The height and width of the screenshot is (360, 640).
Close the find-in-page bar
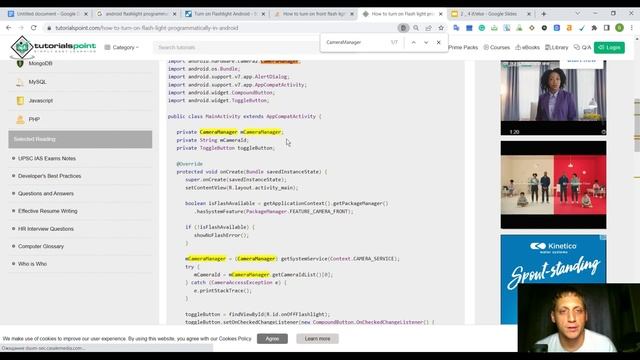point(439,42)
